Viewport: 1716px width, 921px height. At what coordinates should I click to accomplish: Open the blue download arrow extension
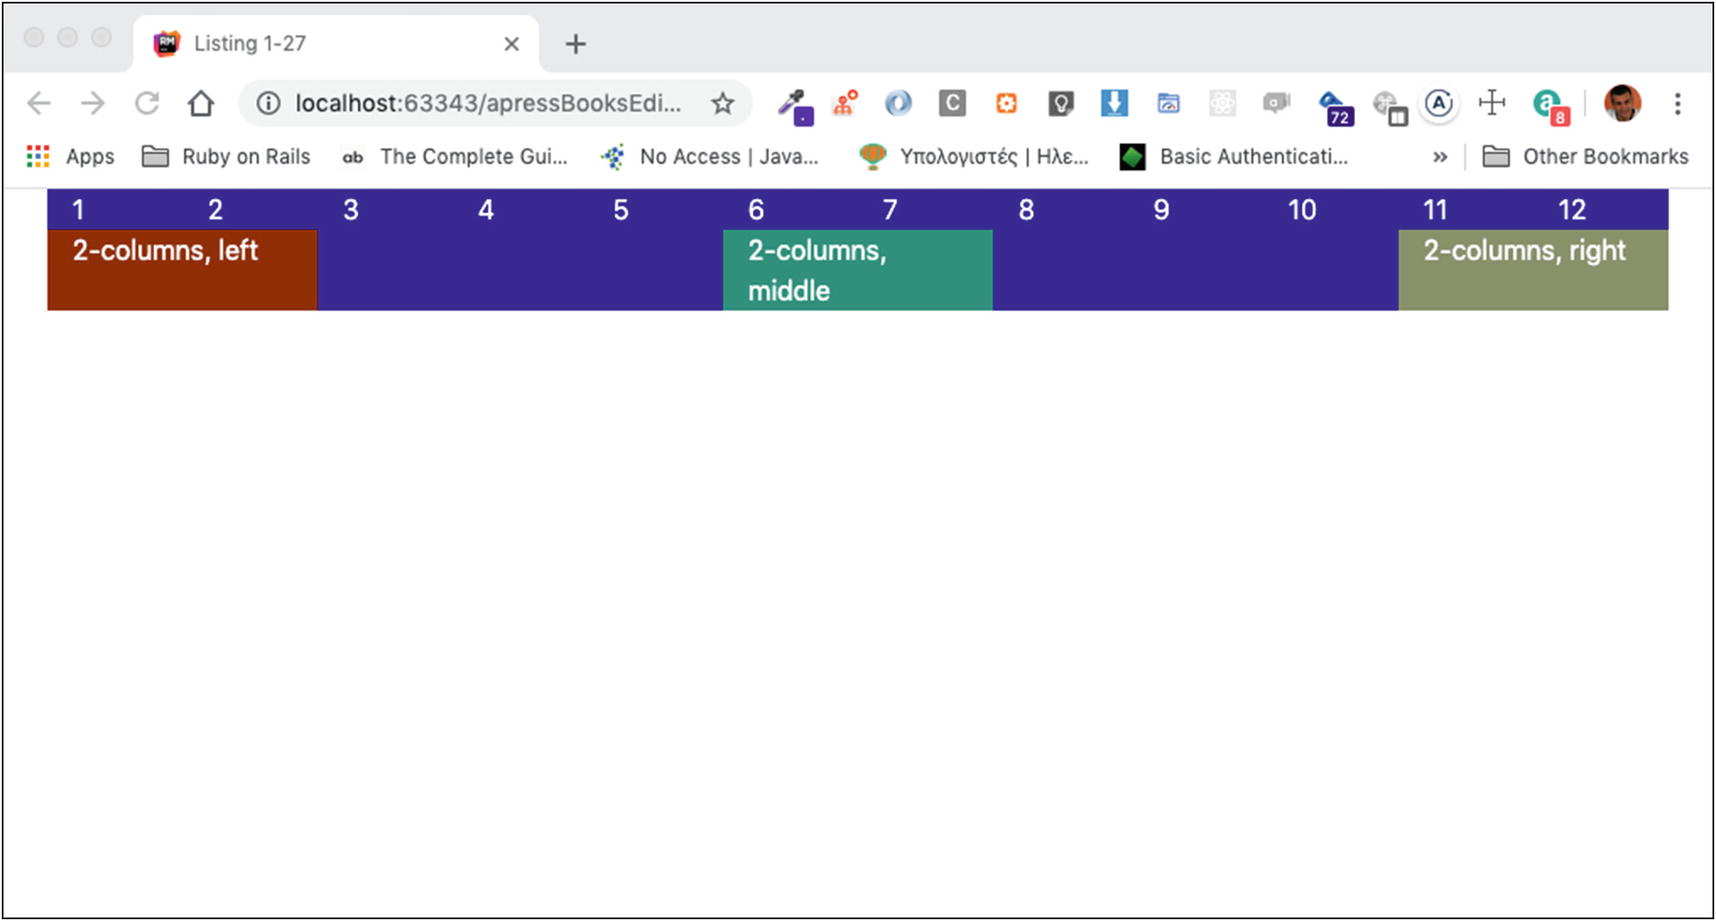1114,103
